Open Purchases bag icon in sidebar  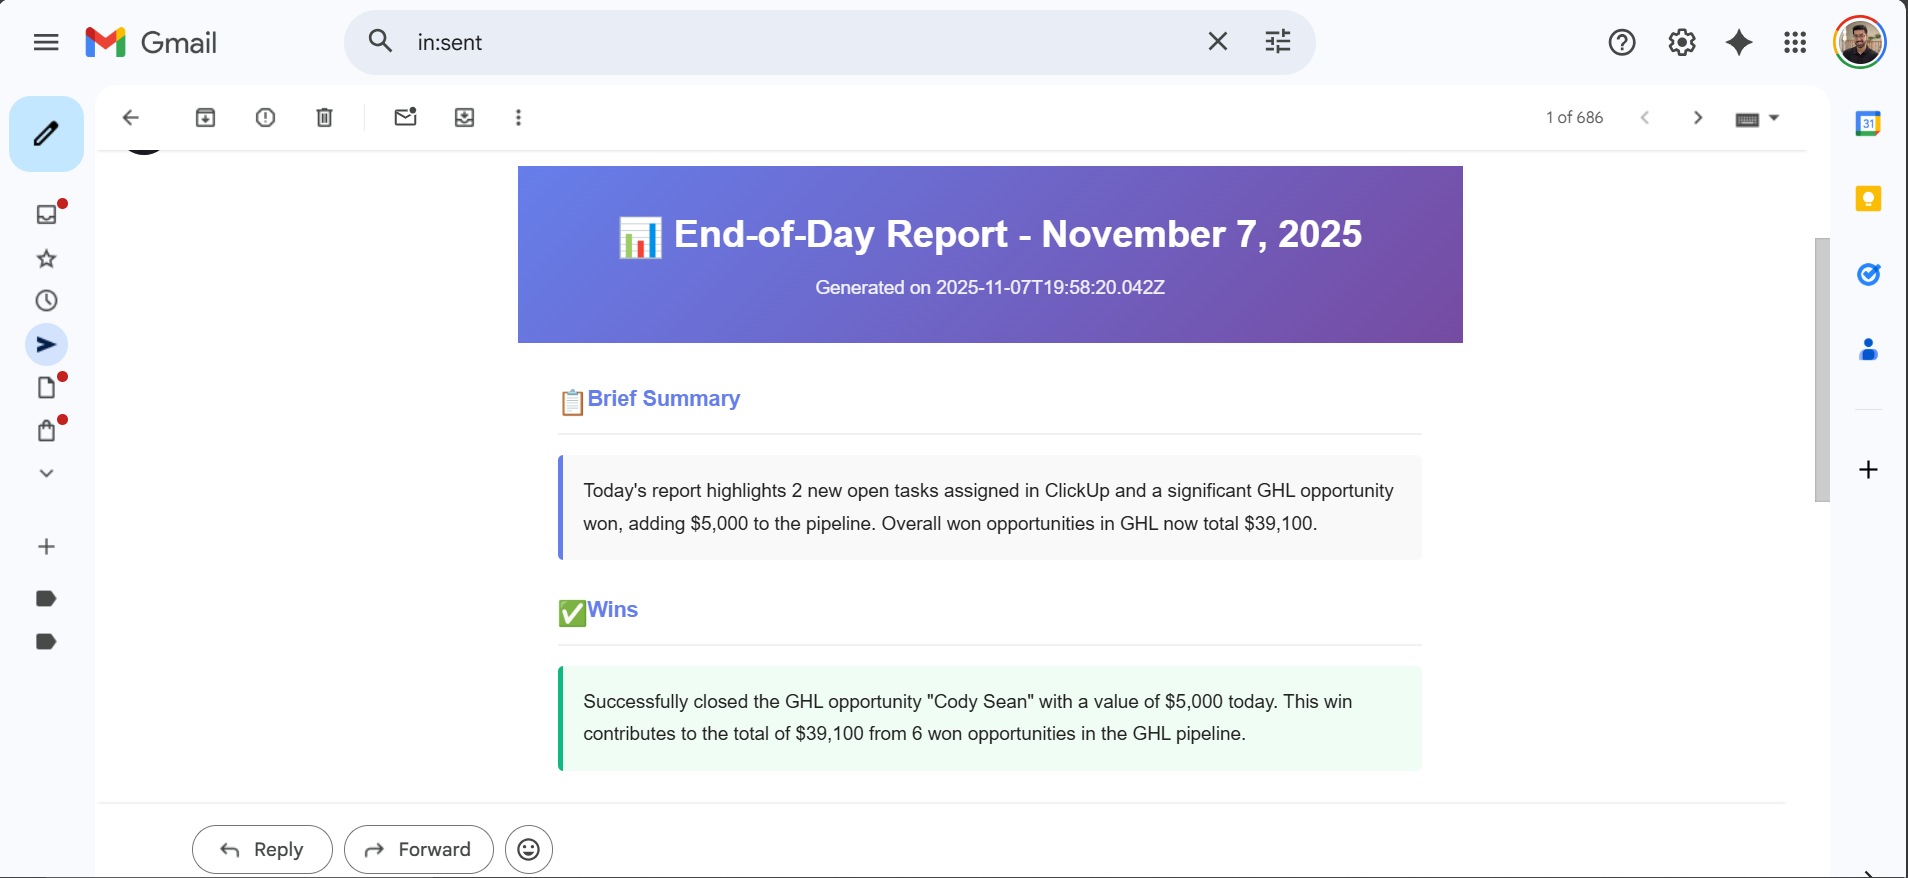tap(46, 431)
